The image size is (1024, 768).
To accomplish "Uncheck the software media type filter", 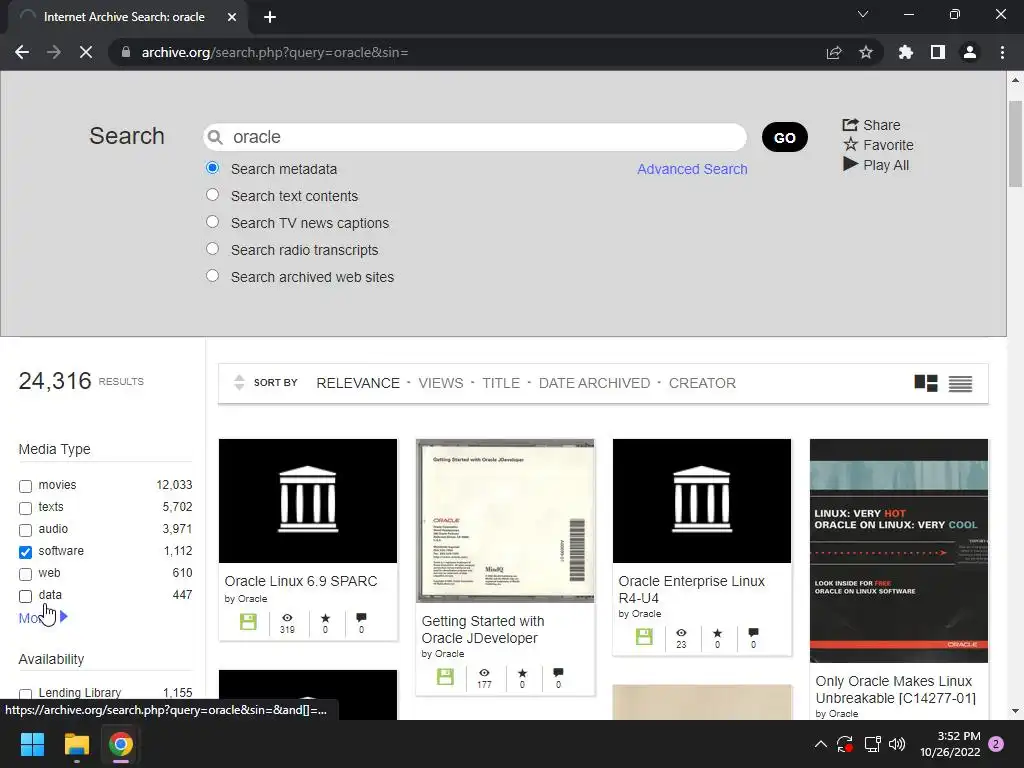I will pyautogui.click(x=25, y=552).
